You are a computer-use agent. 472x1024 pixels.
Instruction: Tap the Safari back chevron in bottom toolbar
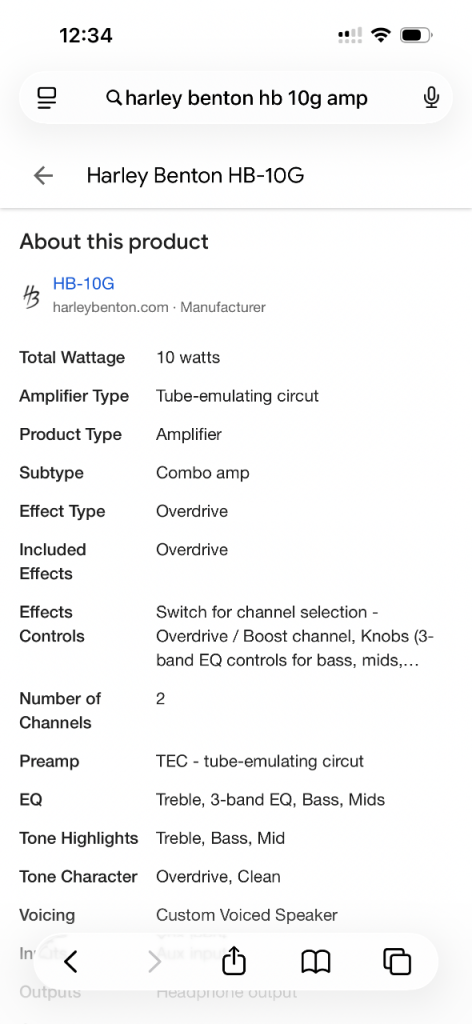[71, 962]
